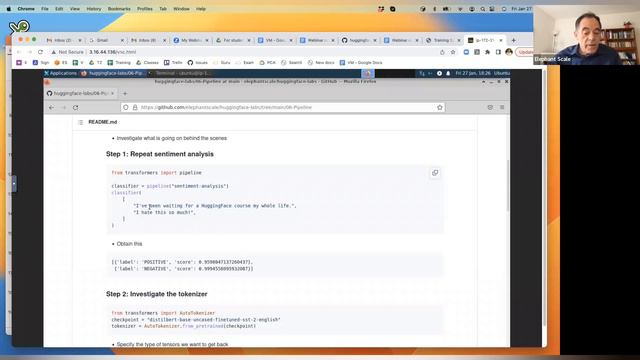This screenshot has width=640, height=360.
Task: Open Dropbox icon in macOS menu bar
Action: (381, 9)
